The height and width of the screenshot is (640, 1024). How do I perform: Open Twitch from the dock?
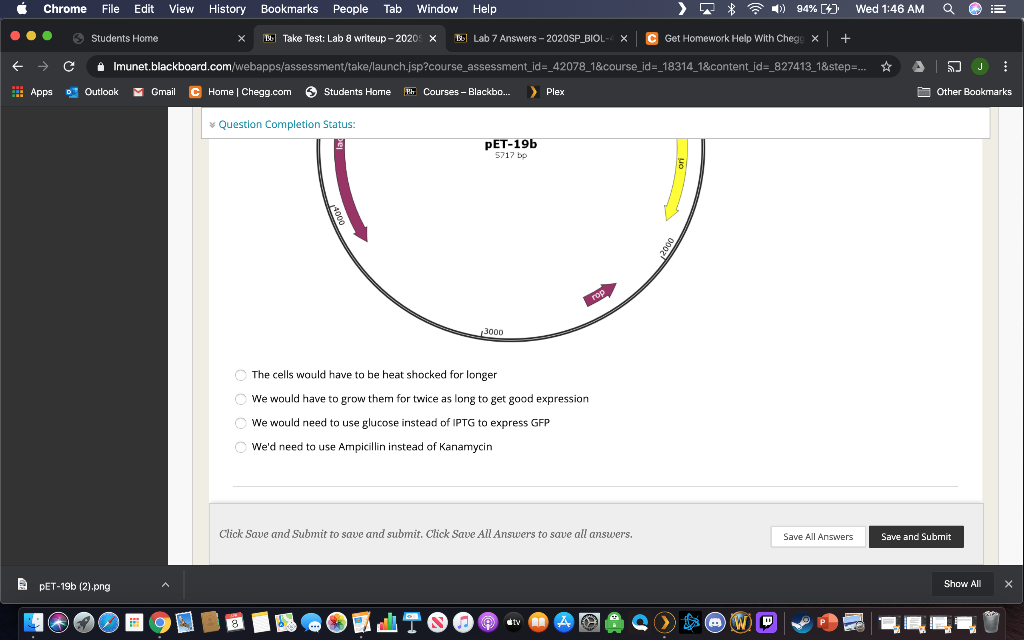click(x=768, y=622)
